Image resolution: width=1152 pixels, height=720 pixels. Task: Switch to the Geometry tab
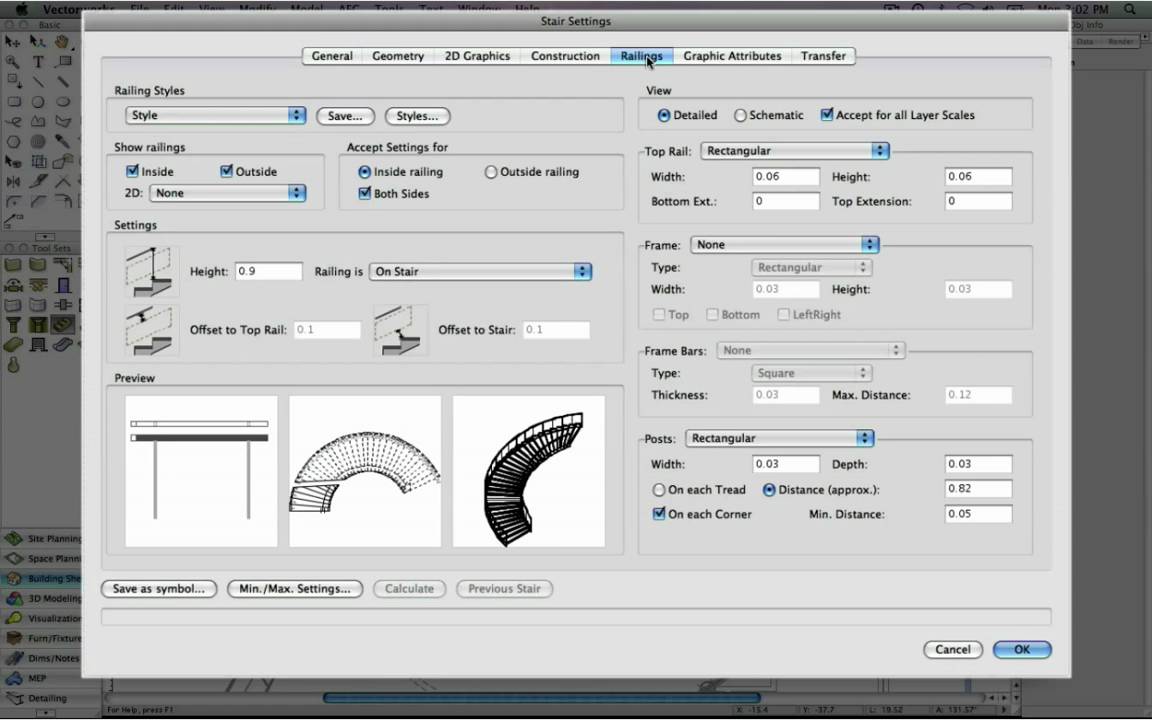[x=397, y=56]
